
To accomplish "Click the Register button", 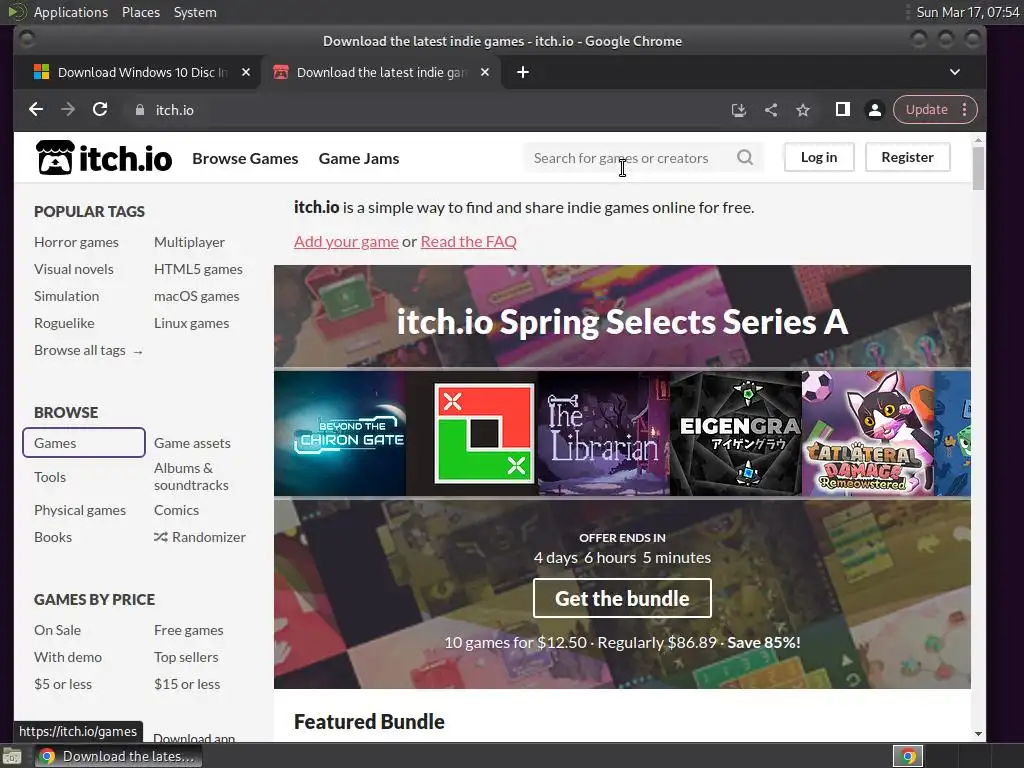I will point(907,157).
